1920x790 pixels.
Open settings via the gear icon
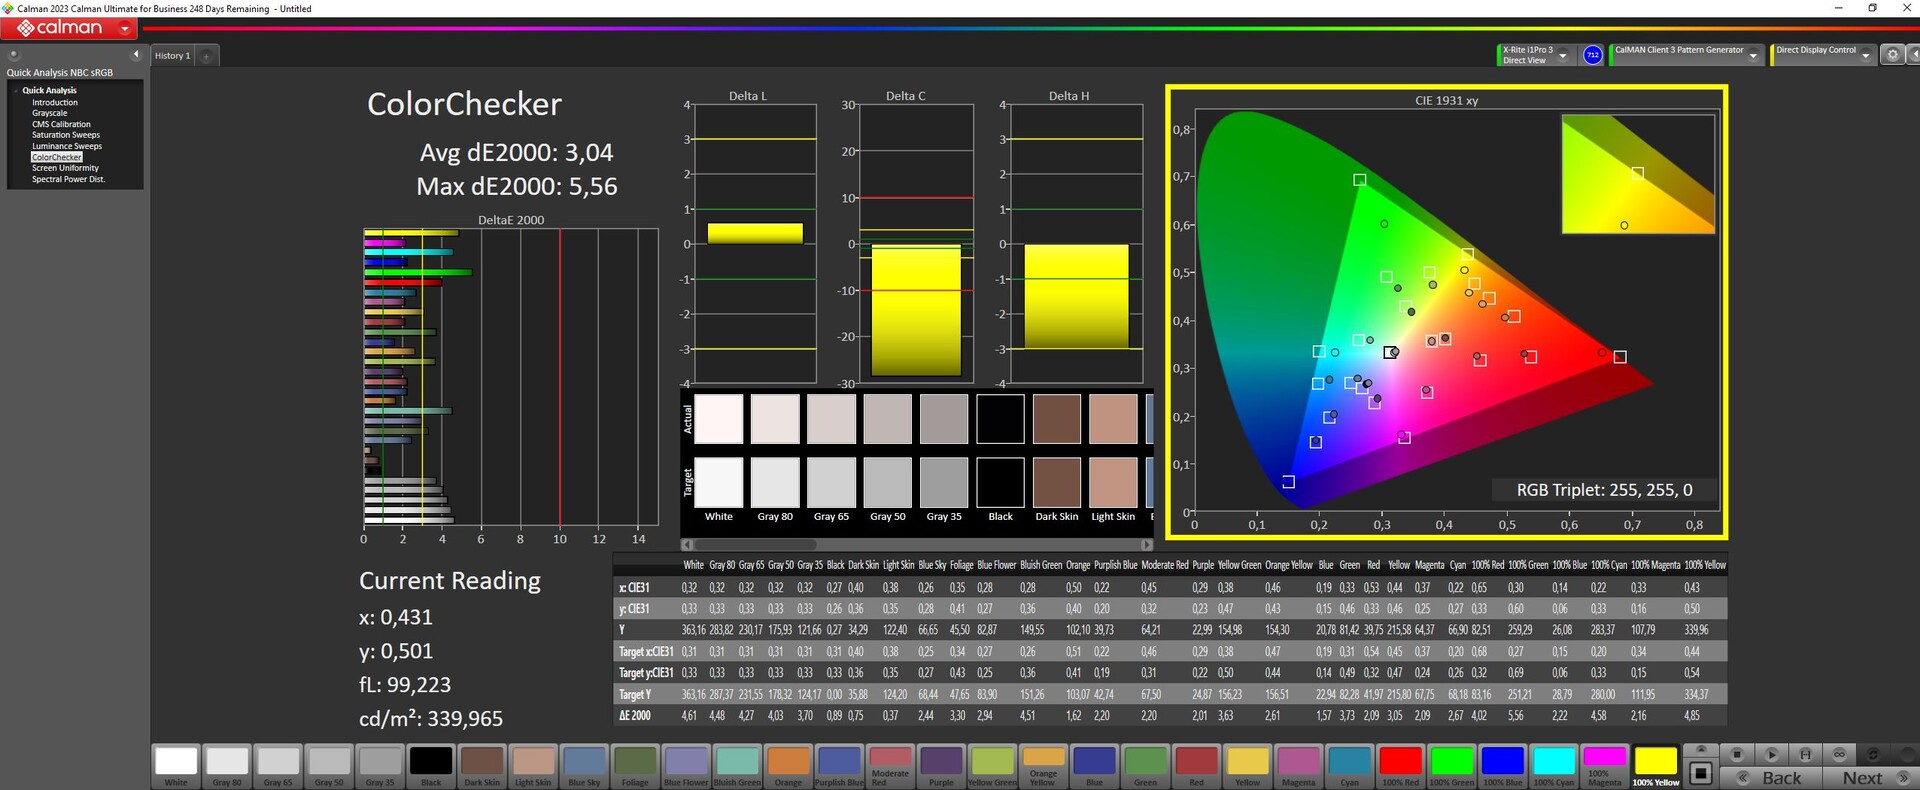pyautogui.click(x=1892, y=55)
